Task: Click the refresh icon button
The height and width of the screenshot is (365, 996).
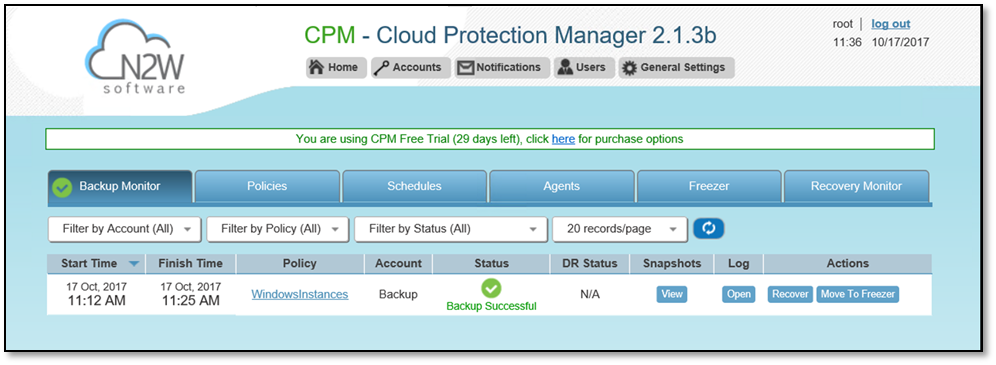Action: (709, 229)
